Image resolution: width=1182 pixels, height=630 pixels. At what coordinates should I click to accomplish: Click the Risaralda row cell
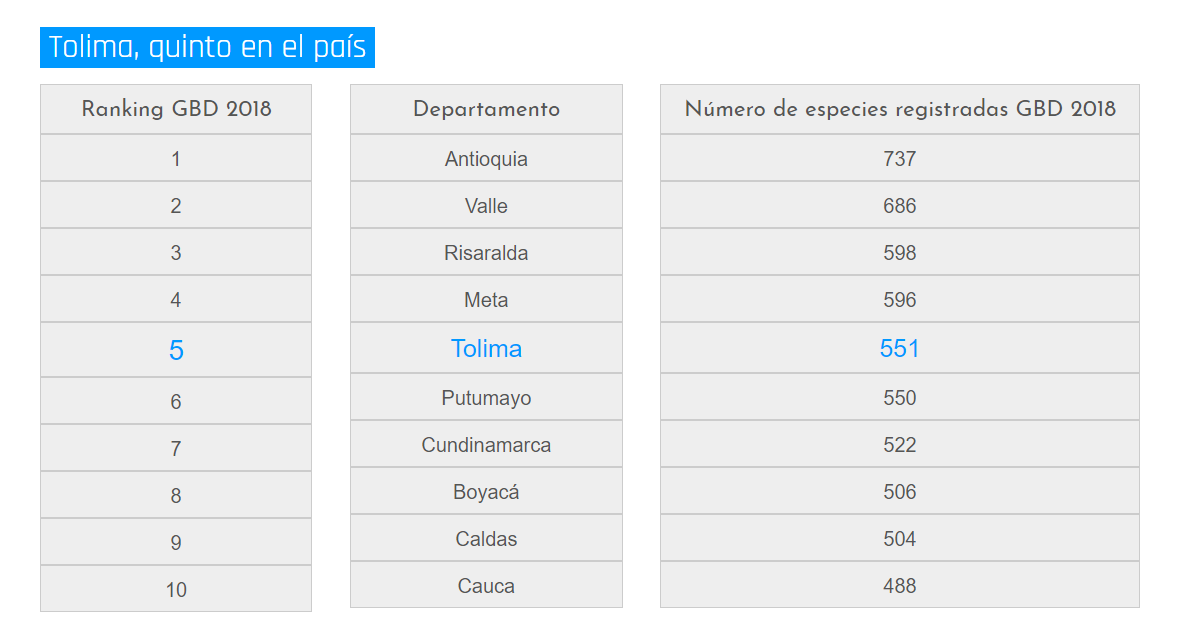click(x=486, y=253)
